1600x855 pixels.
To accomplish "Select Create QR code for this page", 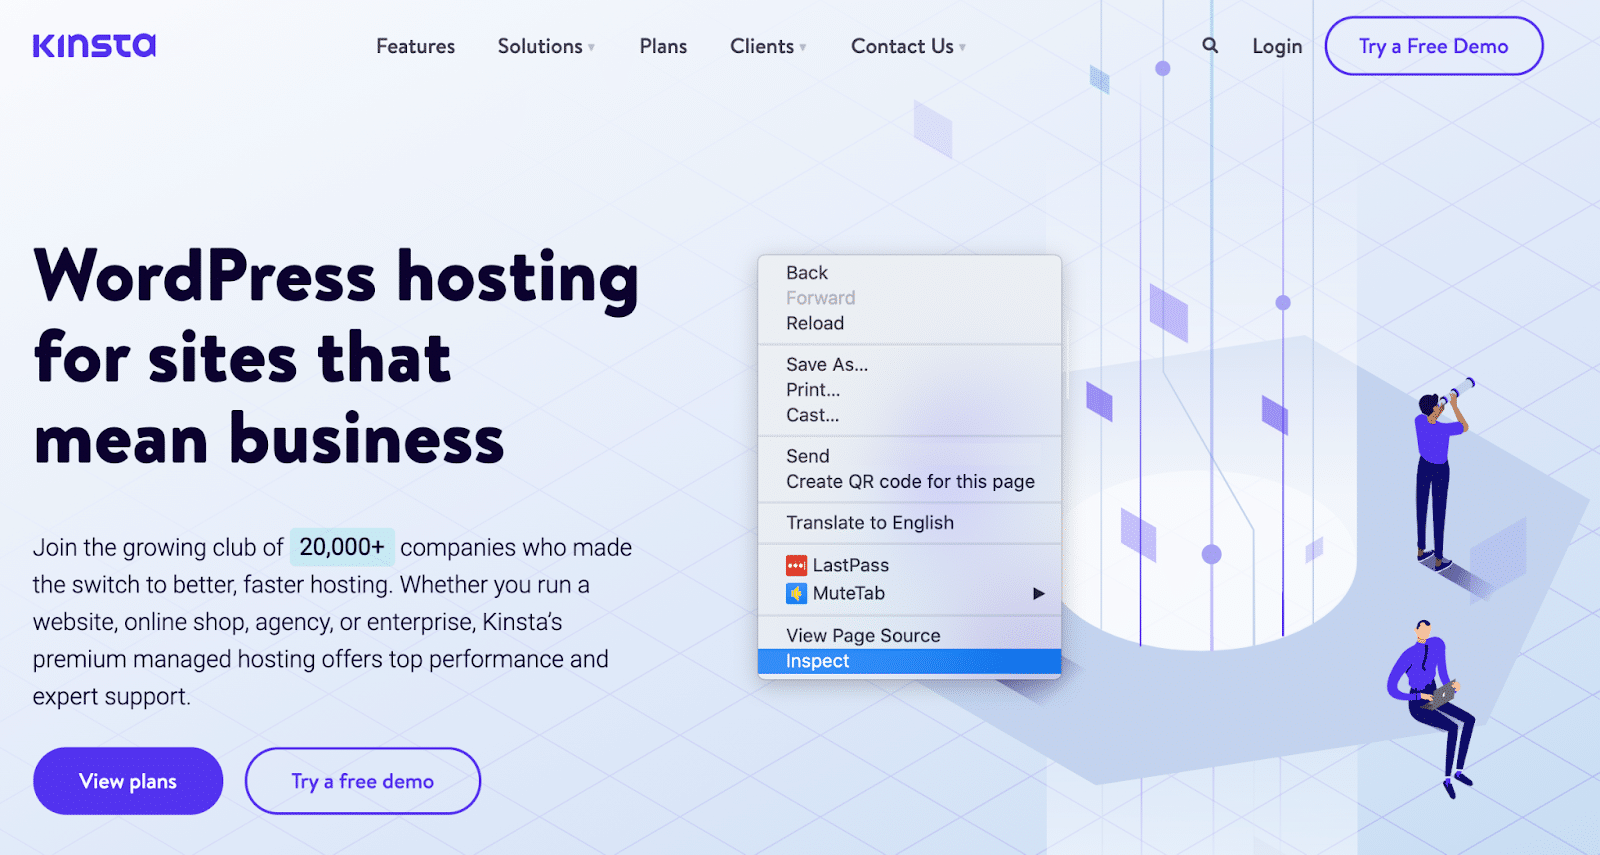I will coord(909,482).
